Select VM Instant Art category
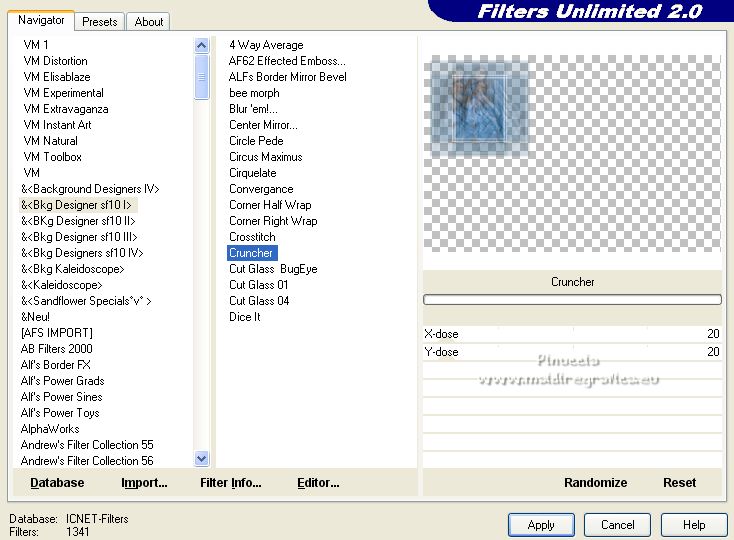Screen dimensions: 734x540 [x=57, y=124]
